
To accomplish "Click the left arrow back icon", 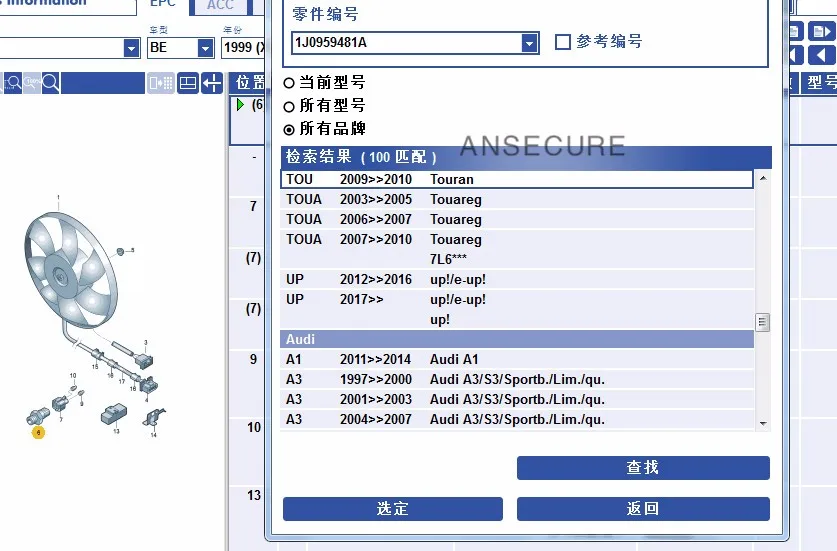I will click(821, 55).
